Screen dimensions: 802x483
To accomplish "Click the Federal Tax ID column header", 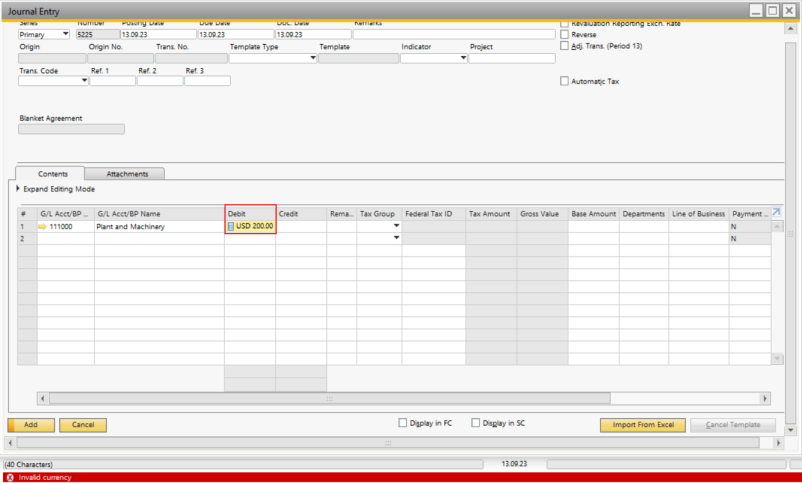I will click(434, 214).
